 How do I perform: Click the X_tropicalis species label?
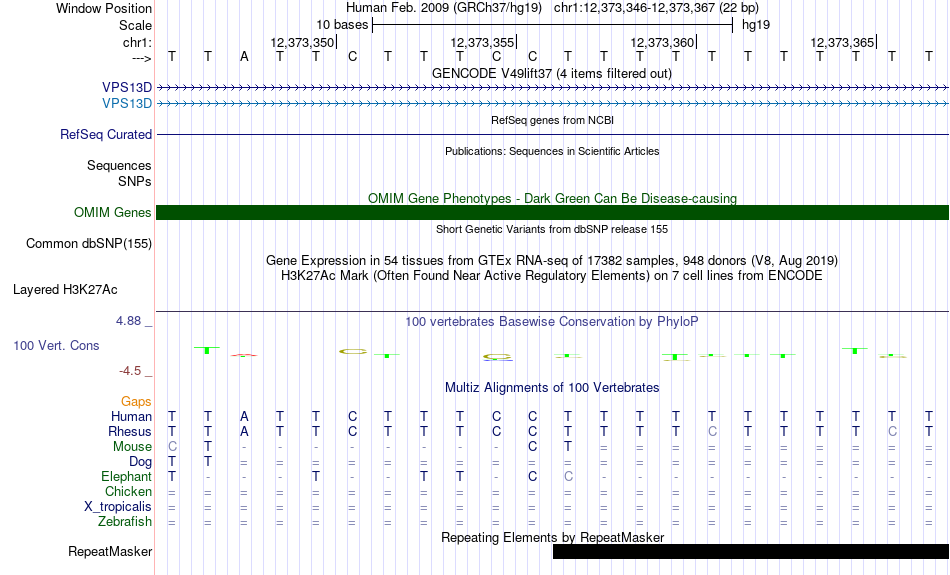click(x=118, y=507)
